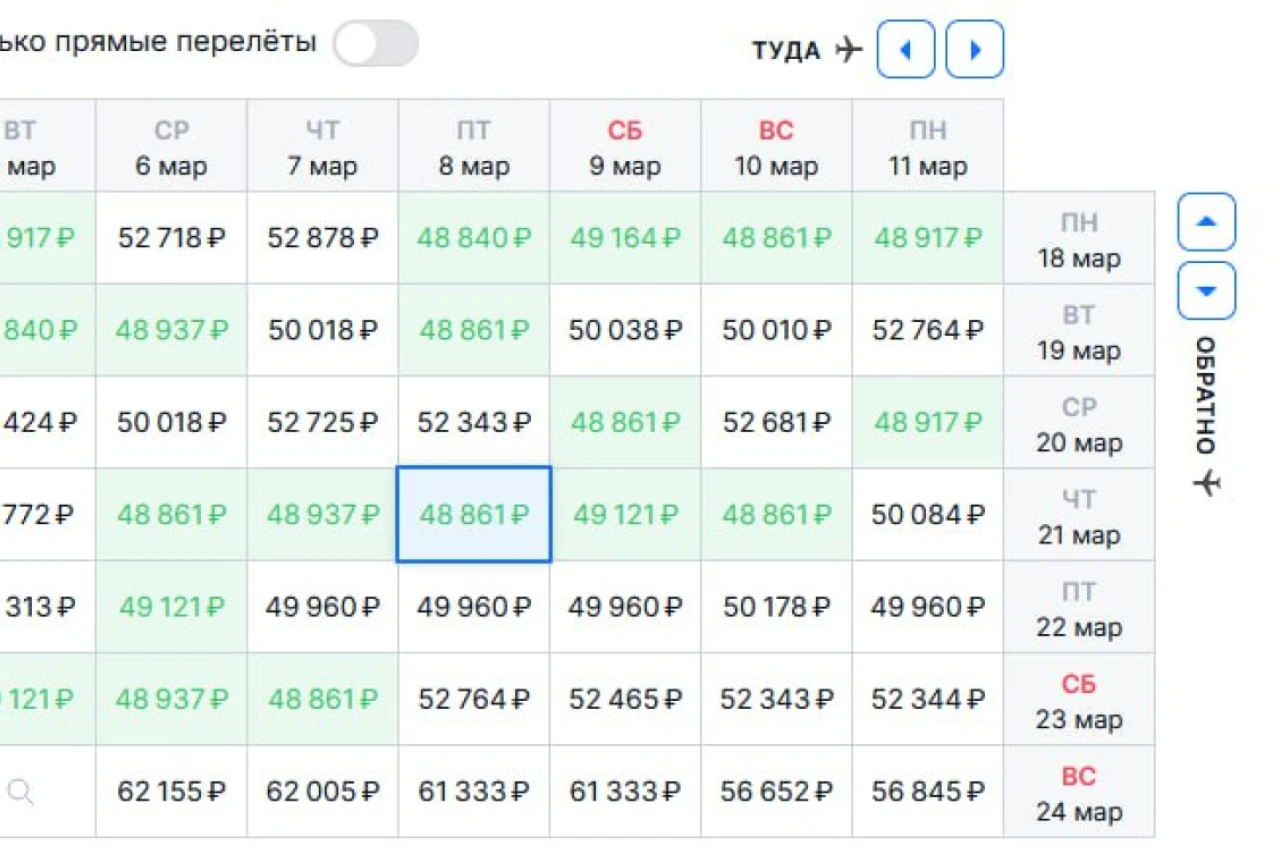Select the 56 845 ₽ price cell

pyautogui.click(x=928, y=792)
